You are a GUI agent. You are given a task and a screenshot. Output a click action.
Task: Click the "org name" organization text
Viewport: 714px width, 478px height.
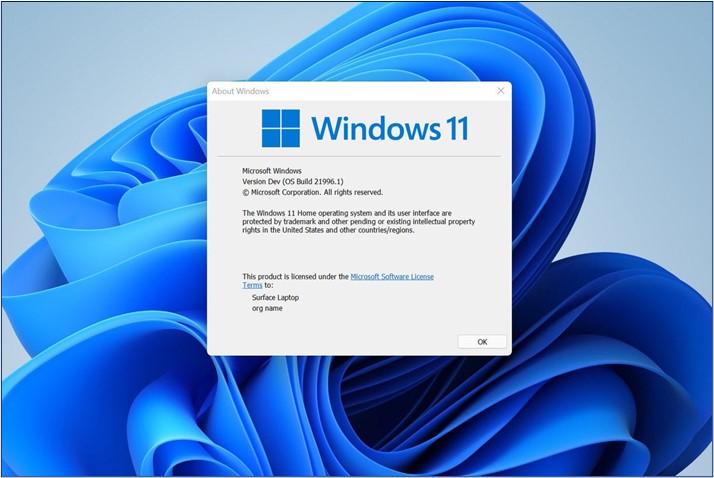coord(267,309)
